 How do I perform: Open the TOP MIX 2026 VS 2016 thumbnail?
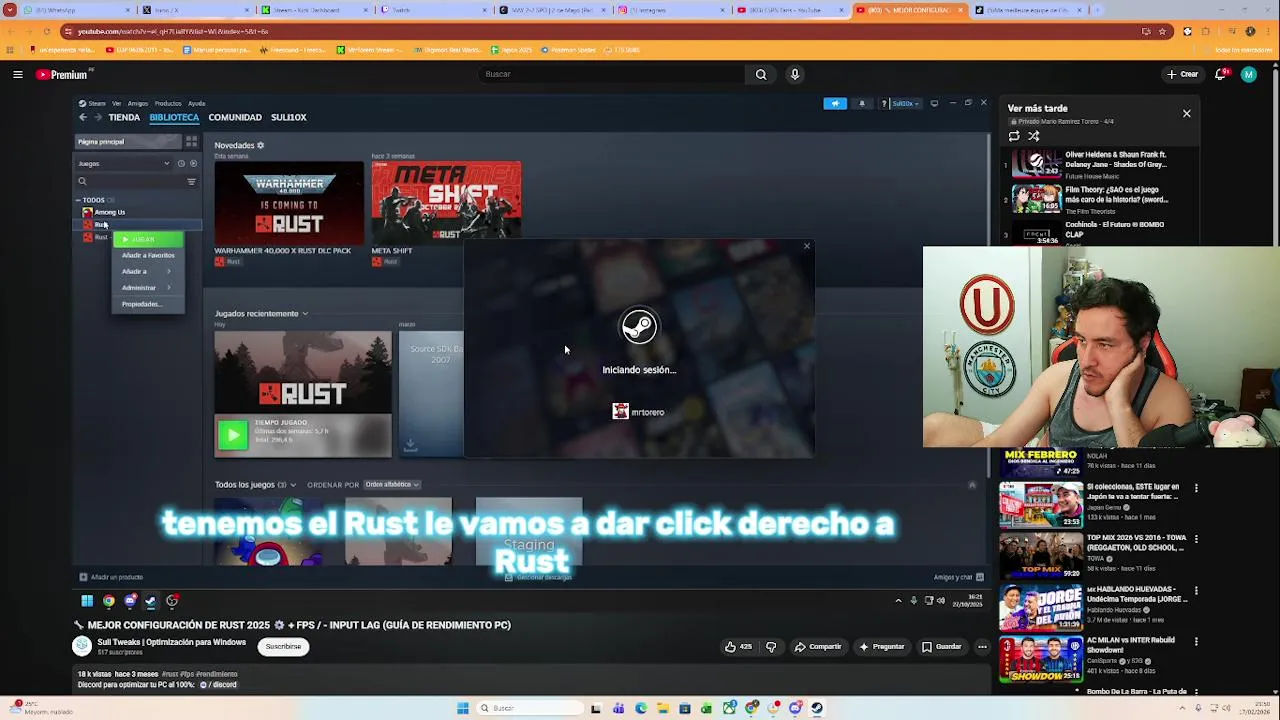point(1040,557)
